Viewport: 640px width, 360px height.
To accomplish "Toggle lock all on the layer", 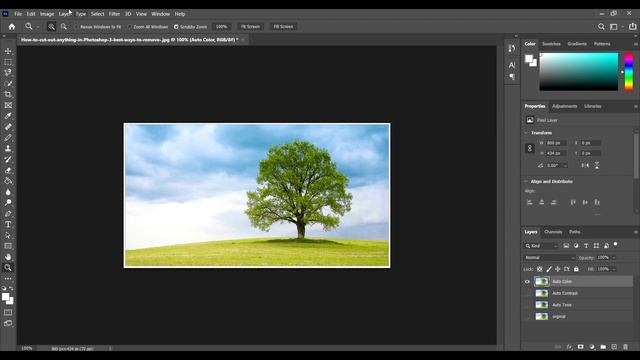I will [576, 269].
